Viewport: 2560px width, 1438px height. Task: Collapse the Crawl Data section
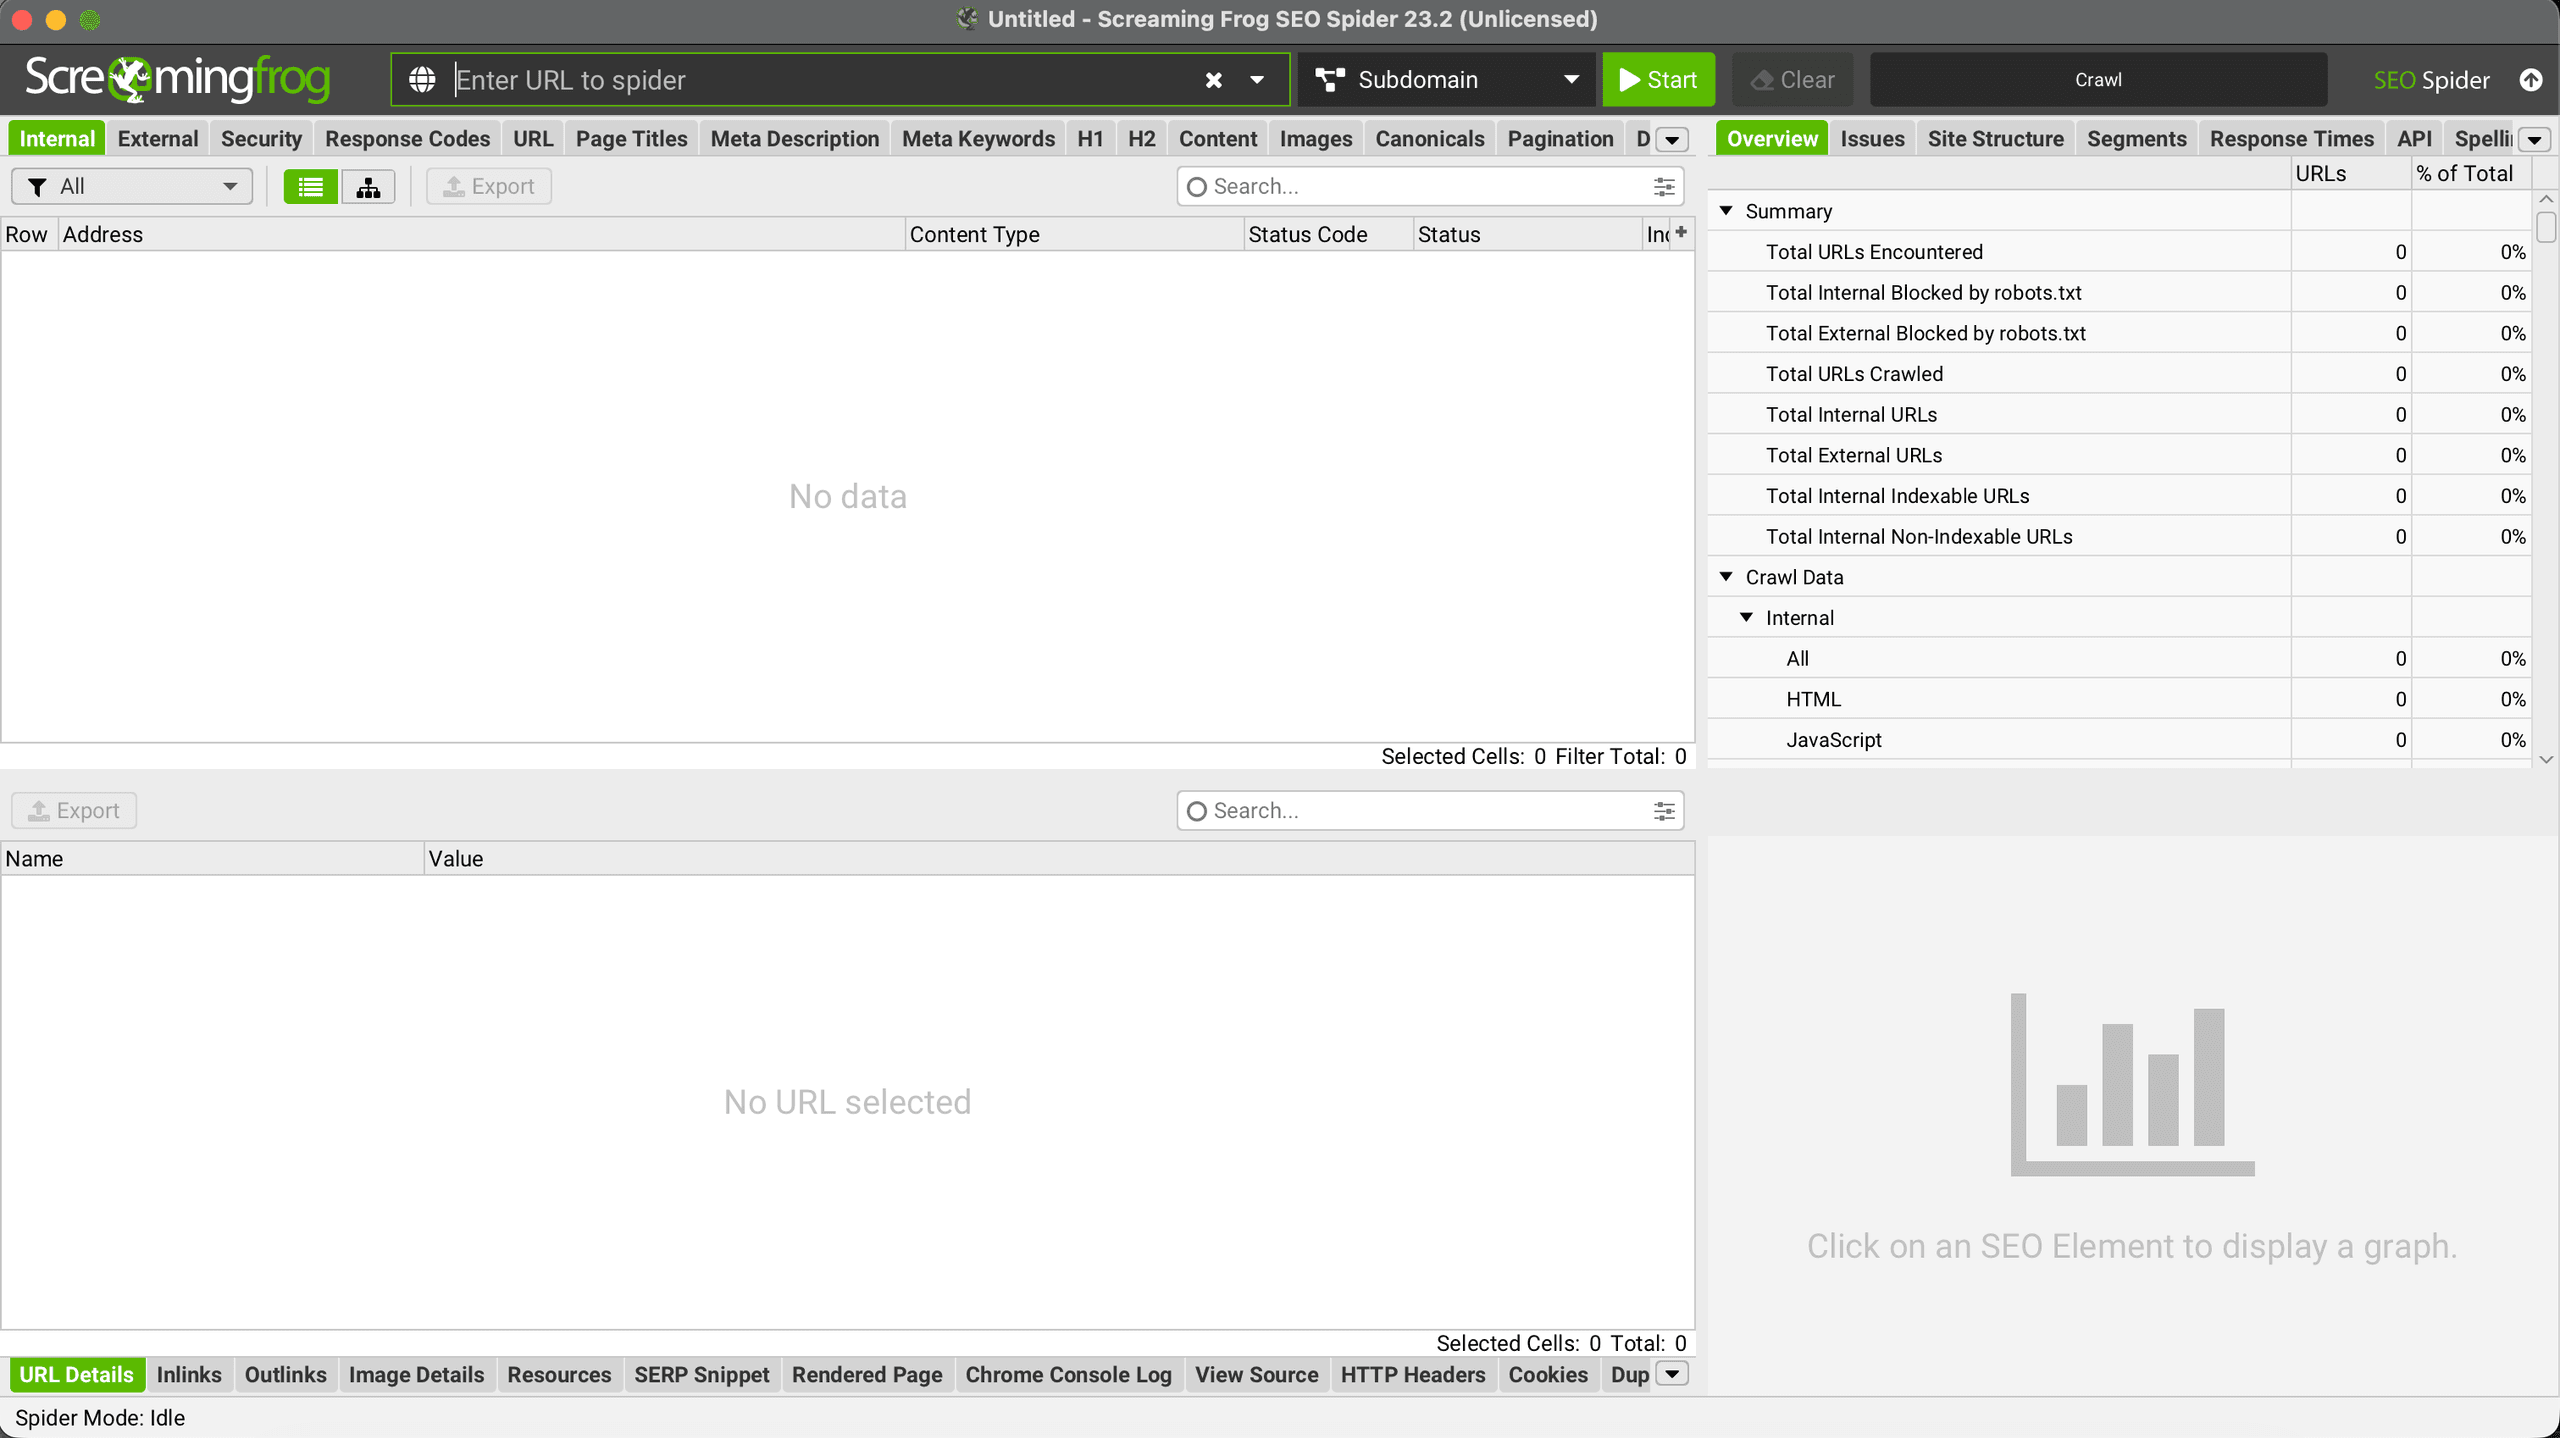click(x=1726, y=577)
